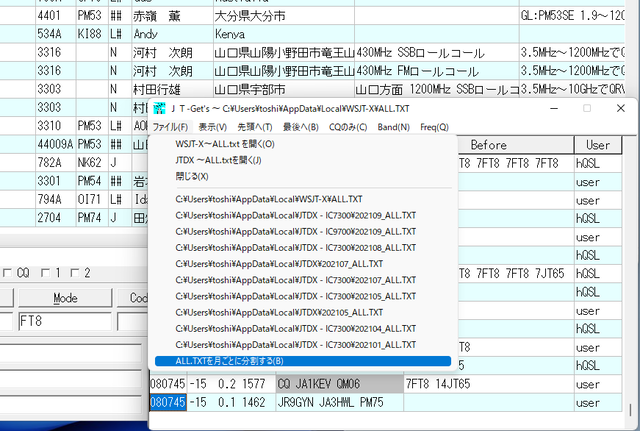Click code cell 534A
Image resolution: width=640 pixels, height=431 pixels.
56,34
